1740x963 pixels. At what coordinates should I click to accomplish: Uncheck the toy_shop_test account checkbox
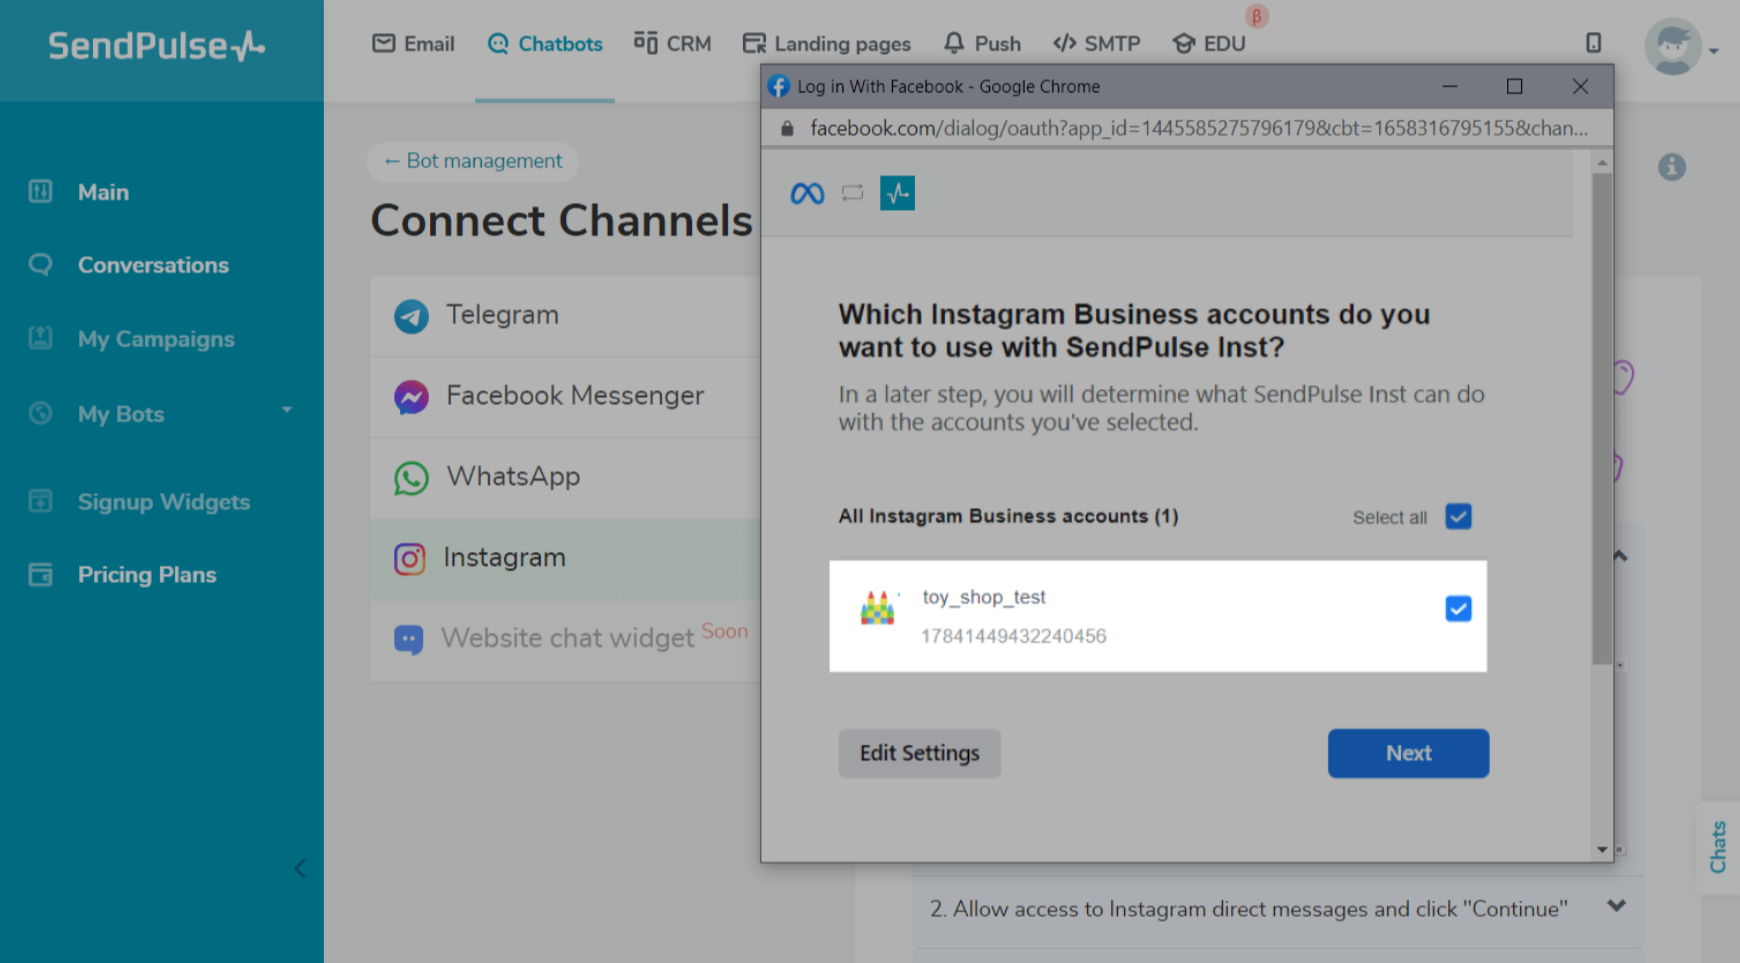1458,608
